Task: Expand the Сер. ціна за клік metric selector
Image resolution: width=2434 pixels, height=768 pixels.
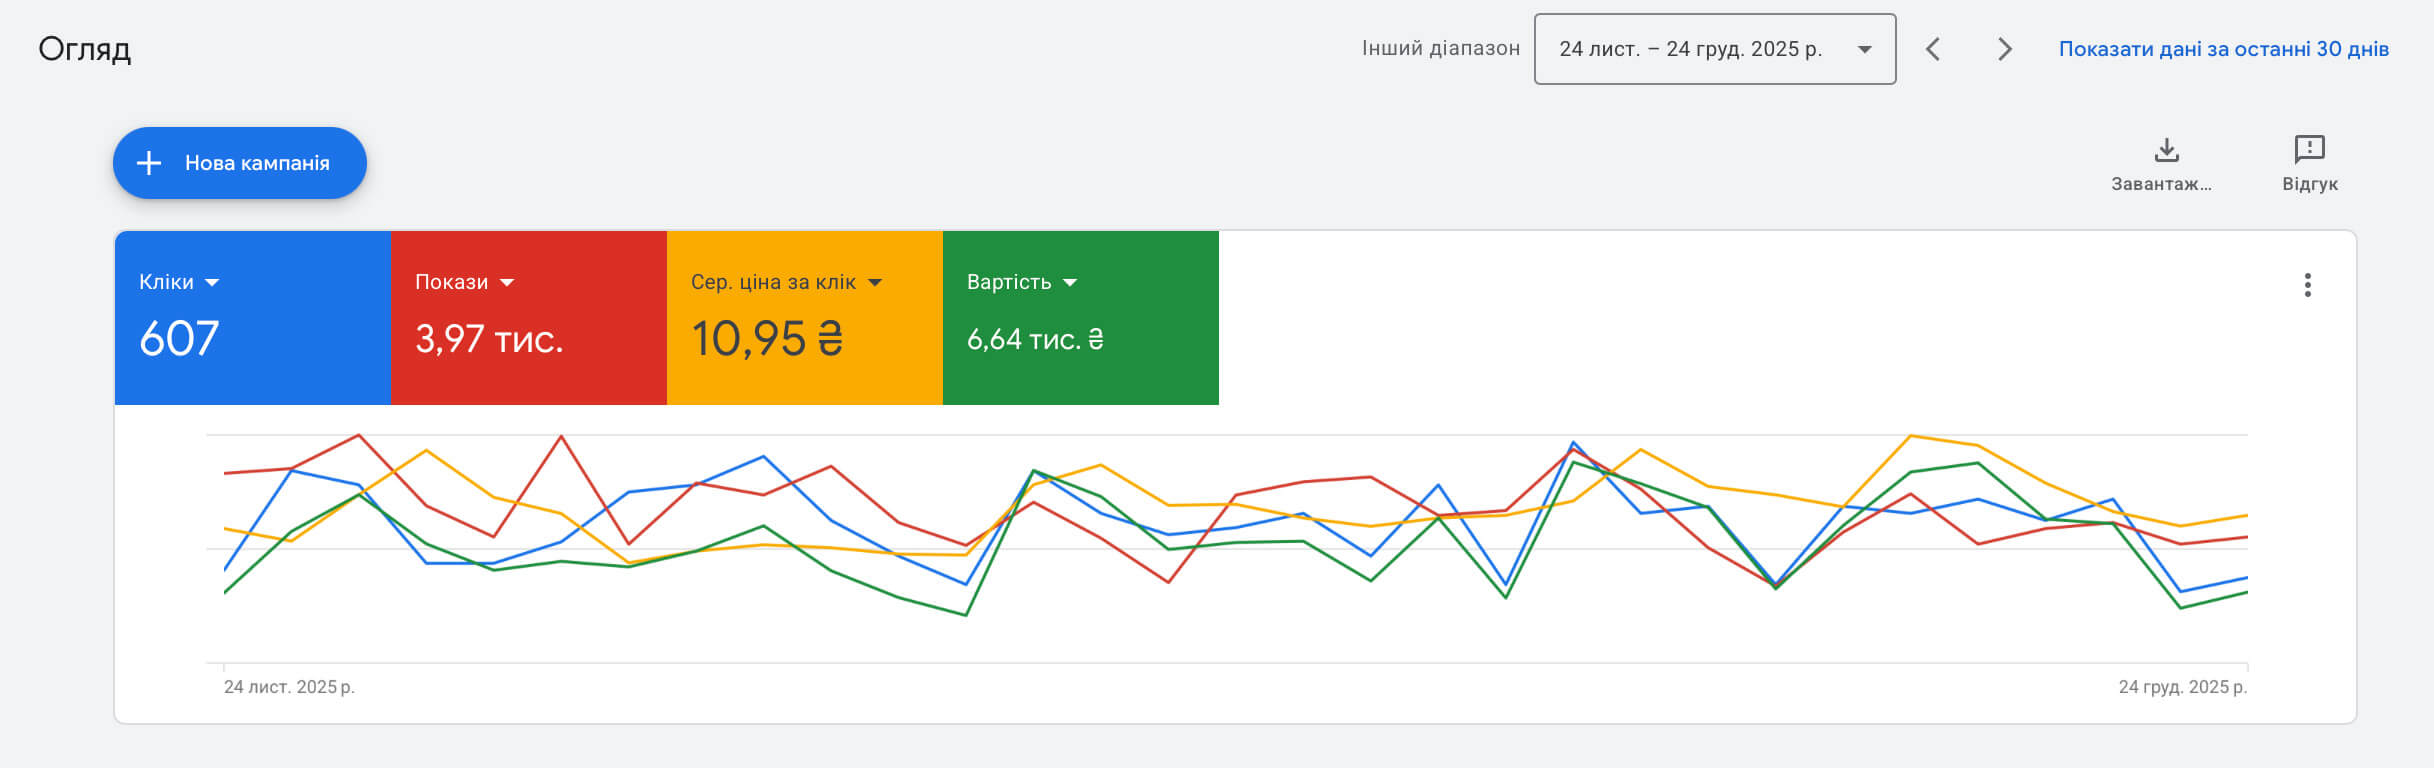Action: click(875, 283)
